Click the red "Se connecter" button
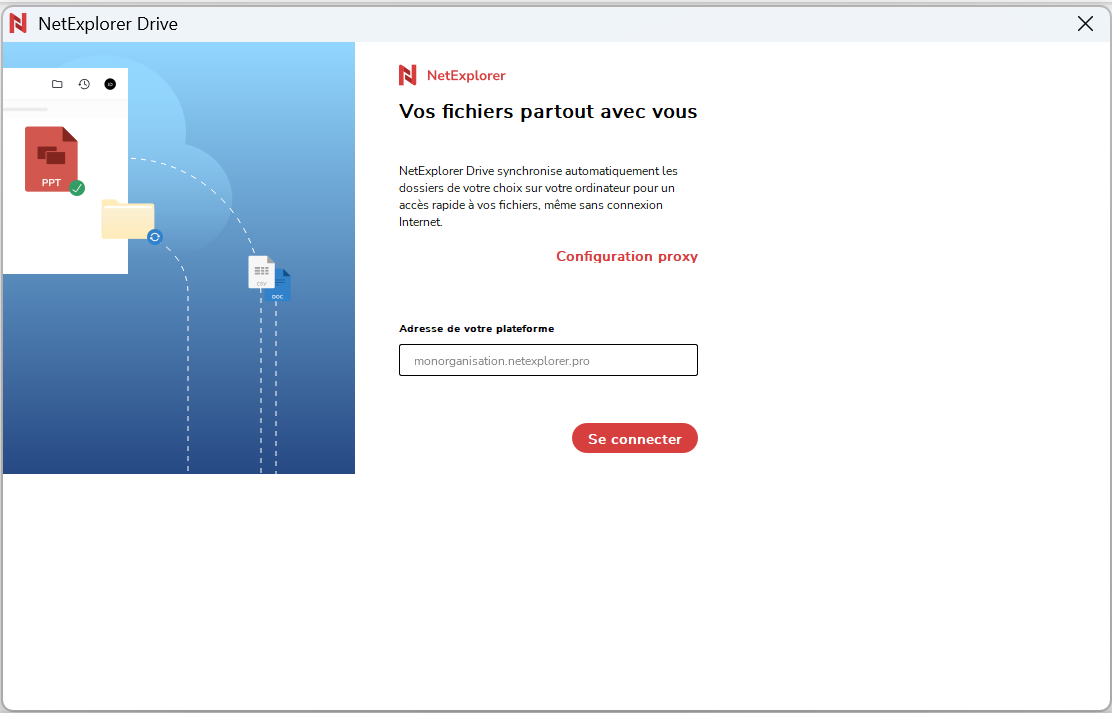This screenshot has width=1112, height=713. point(635,438)
